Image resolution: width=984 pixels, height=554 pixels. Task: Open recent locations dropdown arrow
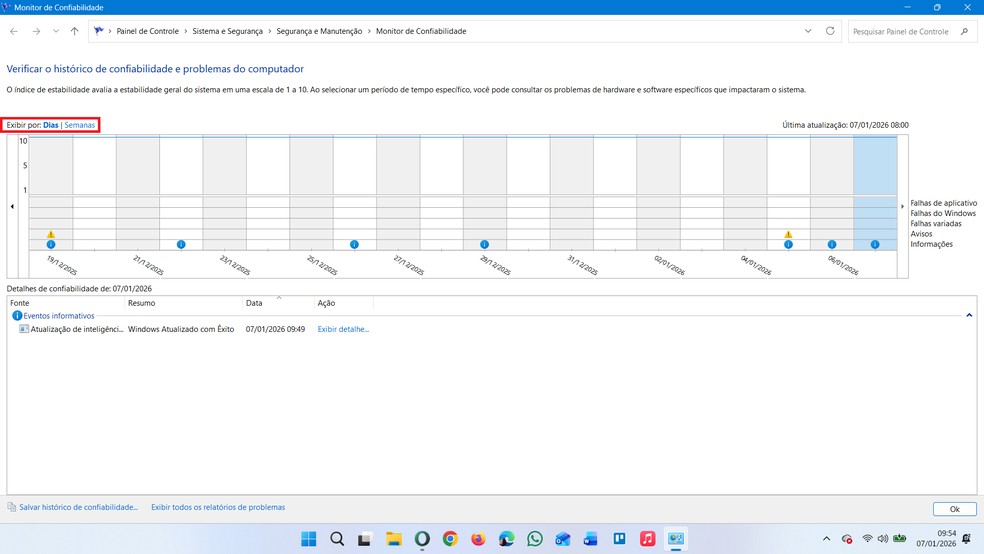tap(56, 31)
